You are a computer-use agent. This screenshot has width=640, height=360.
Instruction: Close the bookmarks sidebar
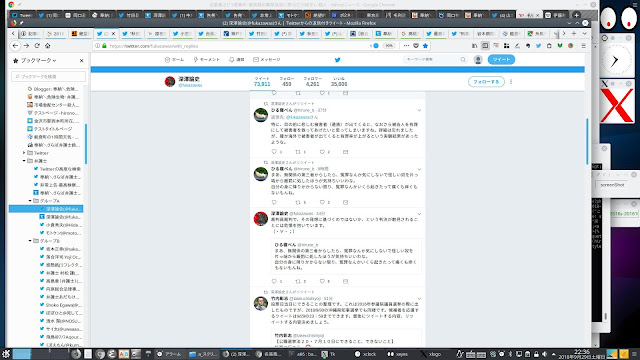click(82, 60)
